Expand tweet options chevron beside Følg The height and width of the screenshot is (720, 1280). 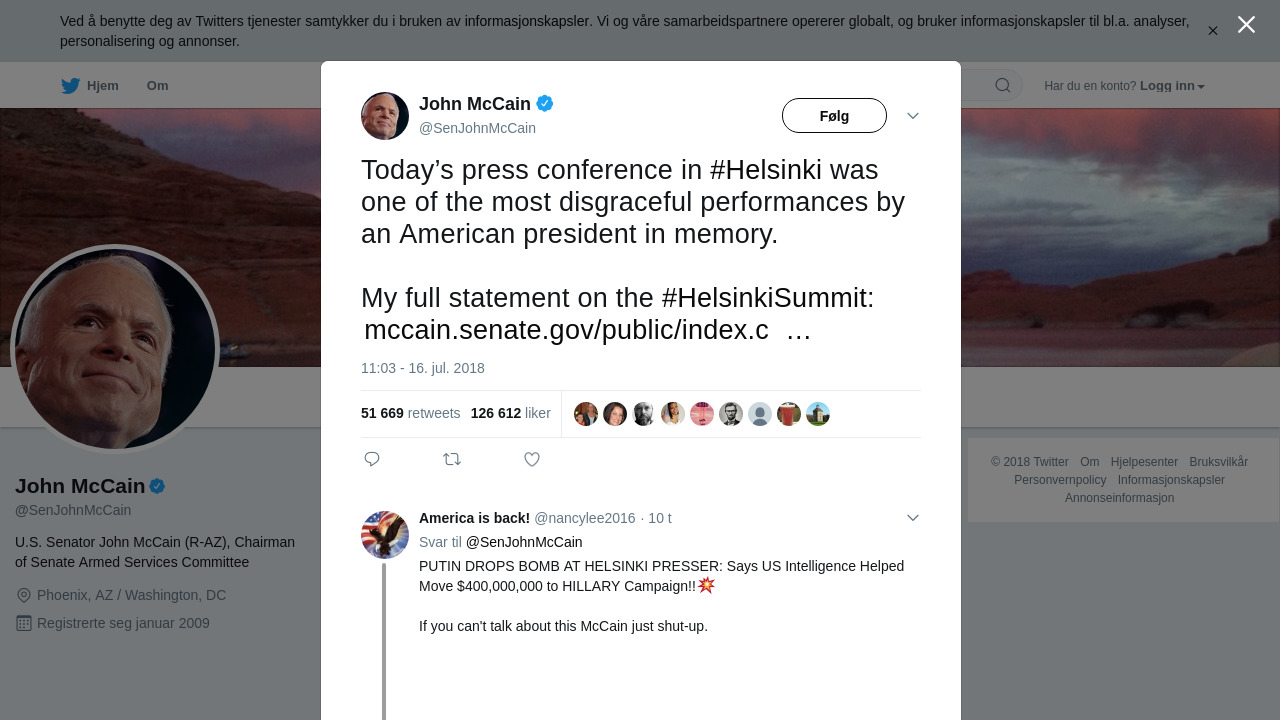tap(913, 116)
